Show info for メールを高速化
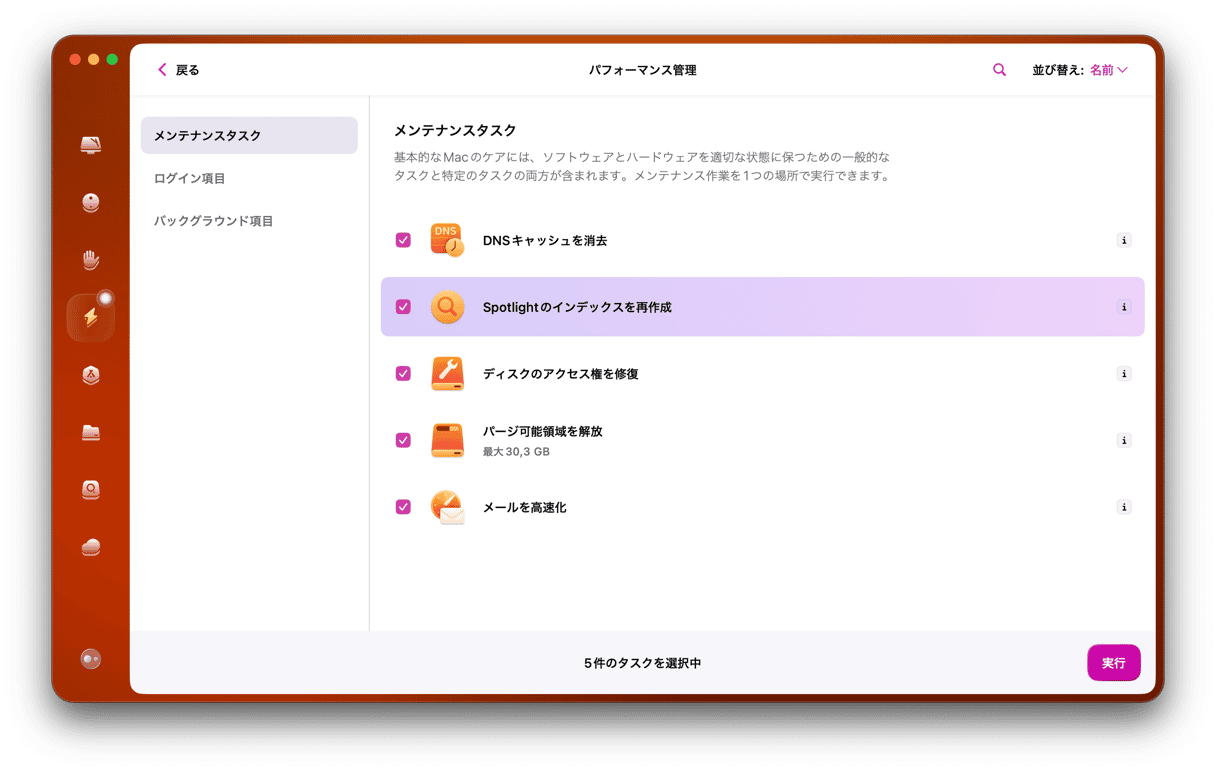 (1124, 507)
